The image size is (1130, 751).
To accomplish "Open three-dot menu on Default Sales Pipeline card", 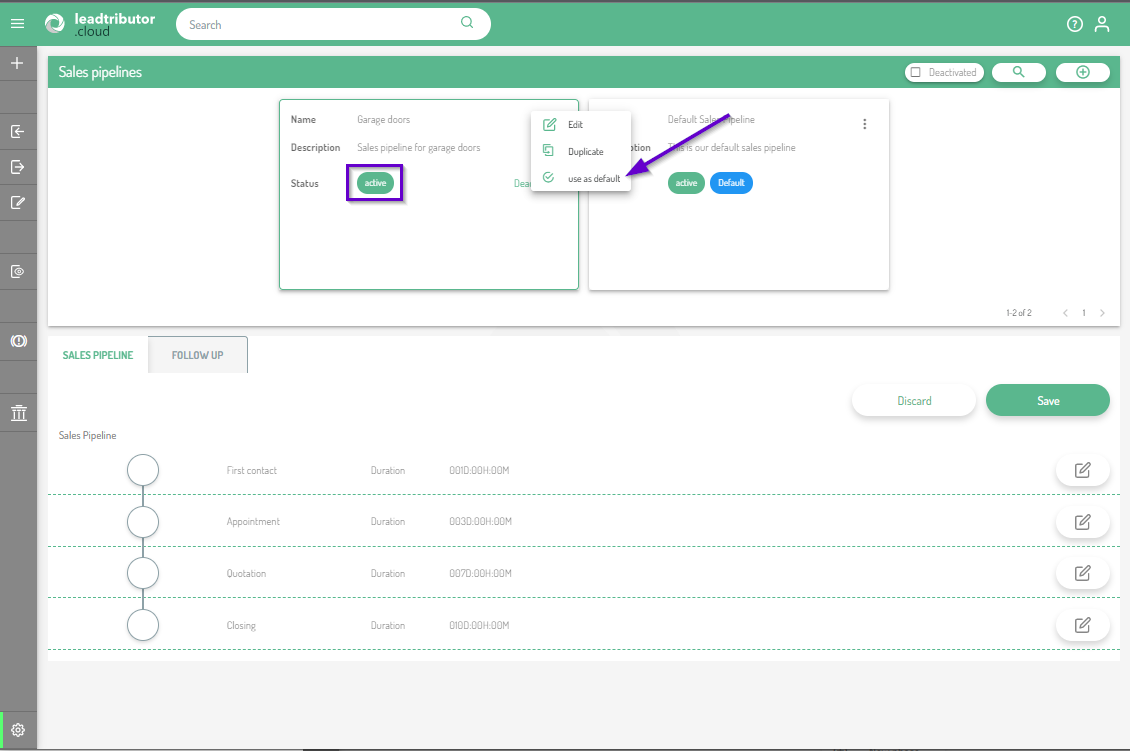I will (x=864, y=124).
